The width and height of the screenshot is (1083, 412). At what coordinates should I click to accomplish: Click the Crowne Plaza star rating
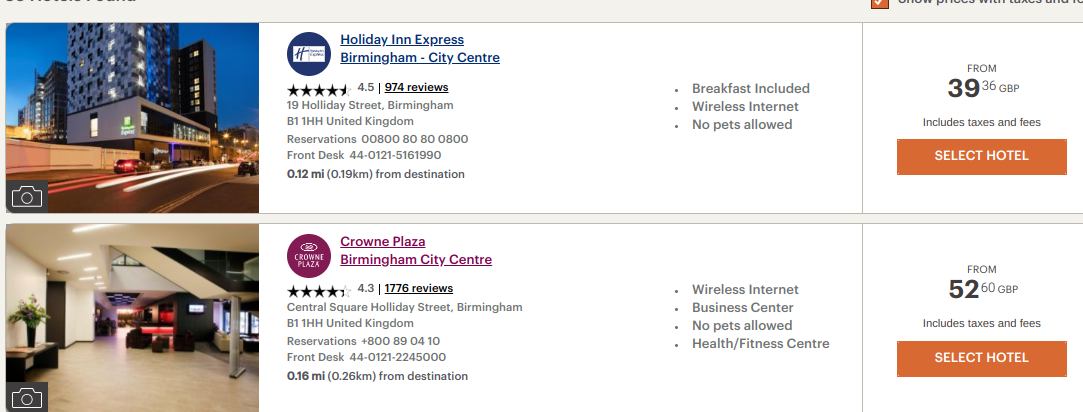pyautogui.click(x=319, y=289)
